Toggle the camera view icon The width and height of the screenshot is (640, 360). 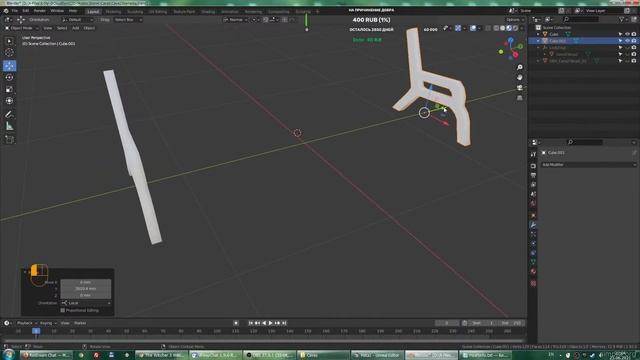[520, 87]
